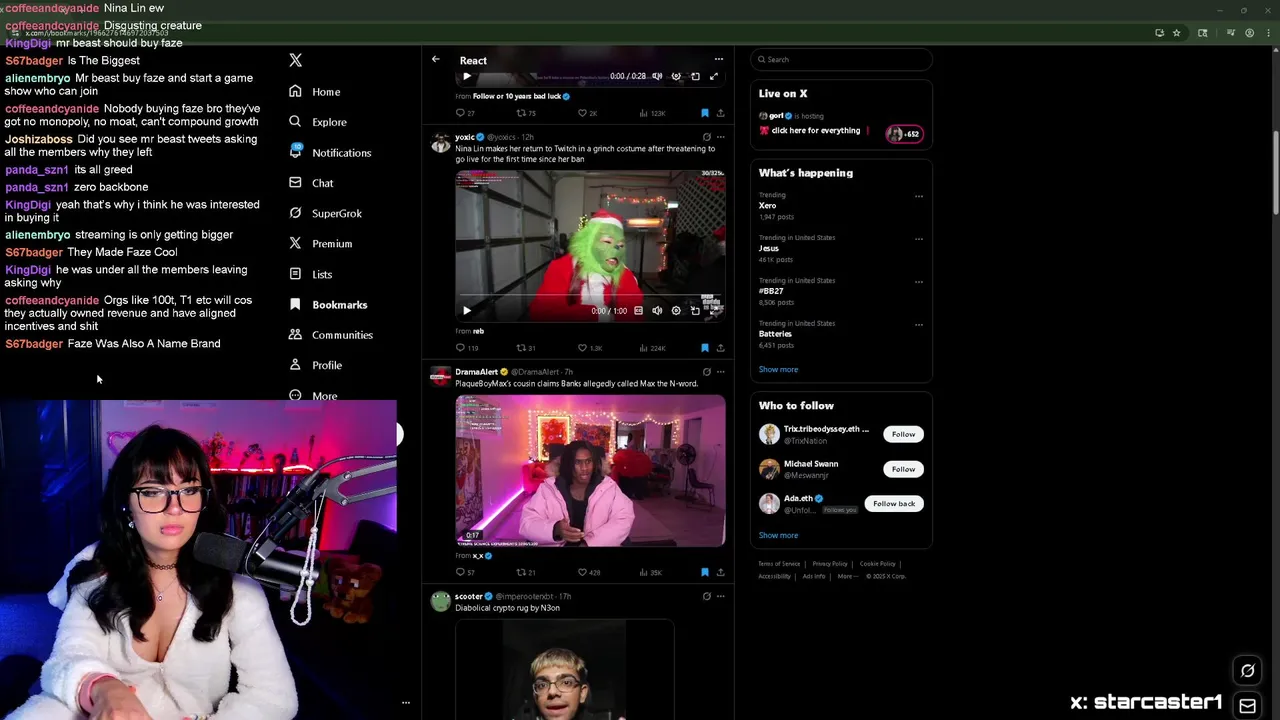Open Notifications in the sidebar
The height and width of the screenshot is (720, 1280).
(330, 152)
